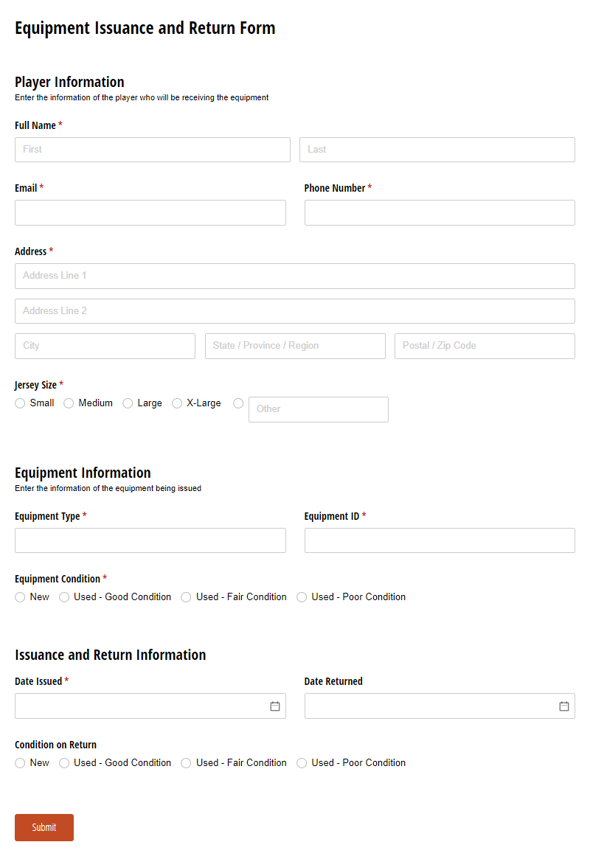Select X-Large jersey size
The image size is (590, 856).
(x=177, y=403)
